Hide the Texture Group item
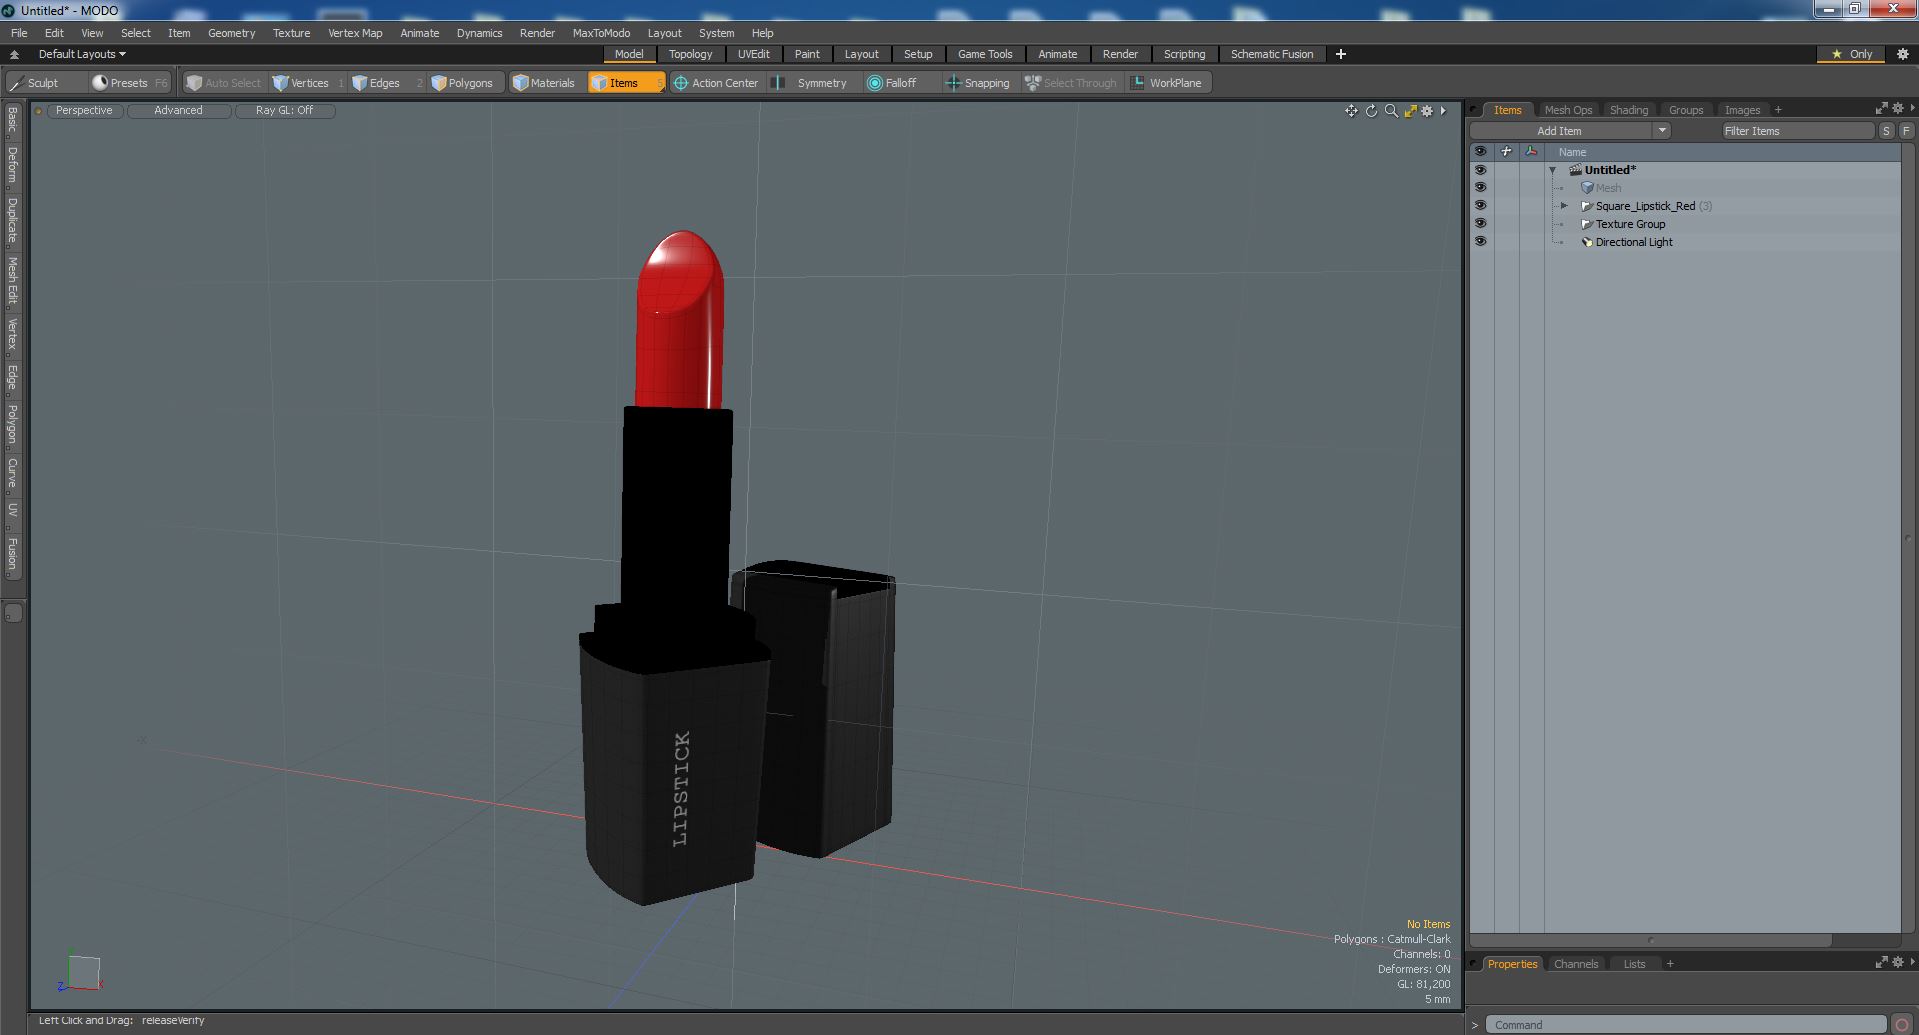The image size is (1919, 1035). coord(1480,224)
